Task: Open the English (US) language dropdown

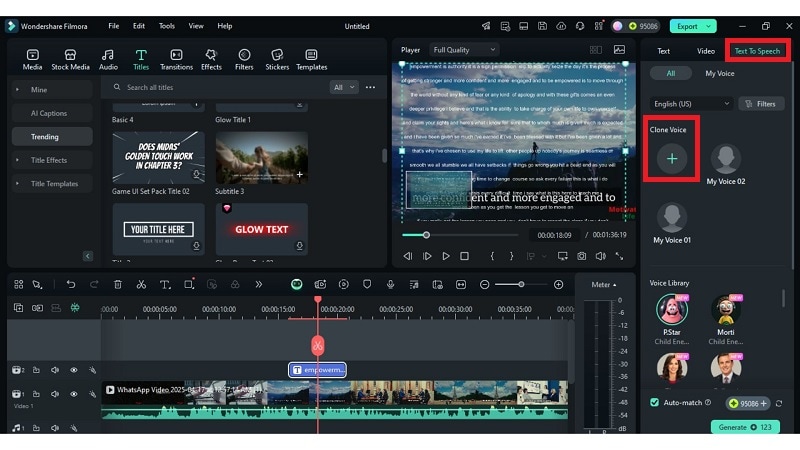Action: click(691, 104)
